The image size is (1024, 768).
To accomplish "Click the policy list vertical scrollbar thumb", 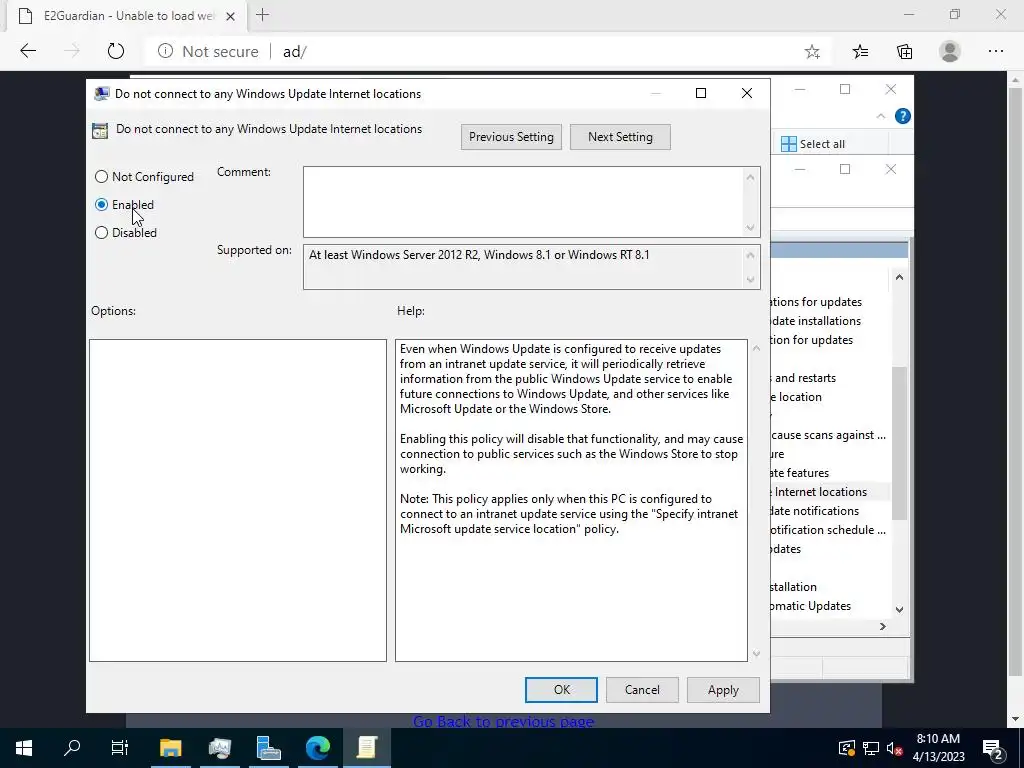I will click(x=899, y=443).
